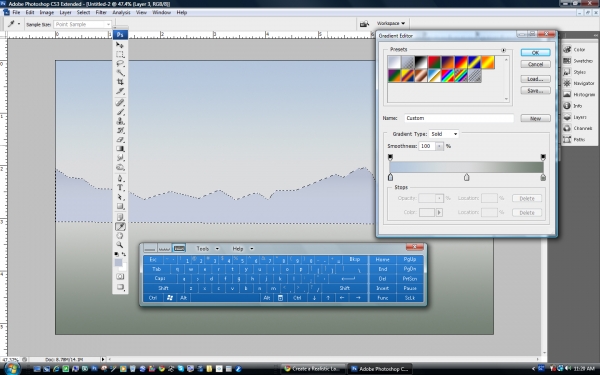Click the Load... button
Viewport: 600px width, 375px height.
pyautogui.click(x=535, y=79)
